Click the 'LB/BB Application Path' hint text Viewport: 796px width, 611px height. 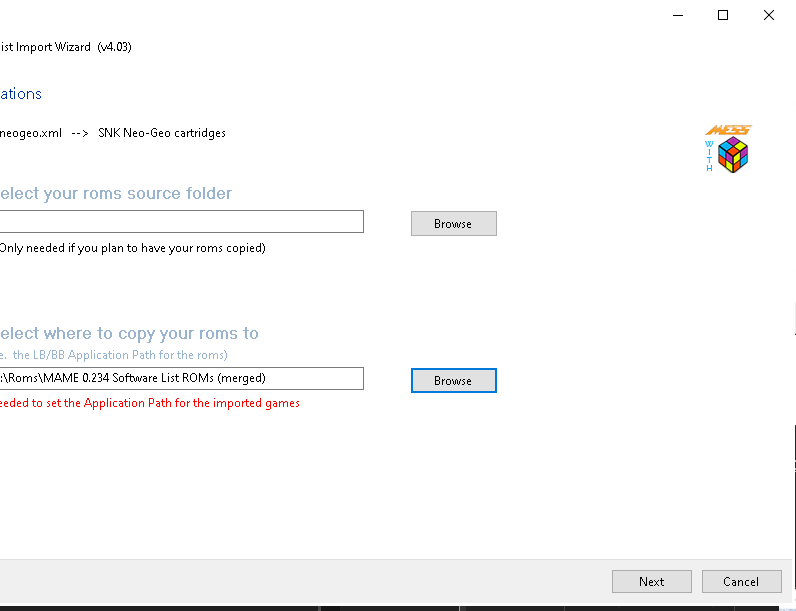coord(113,355)
